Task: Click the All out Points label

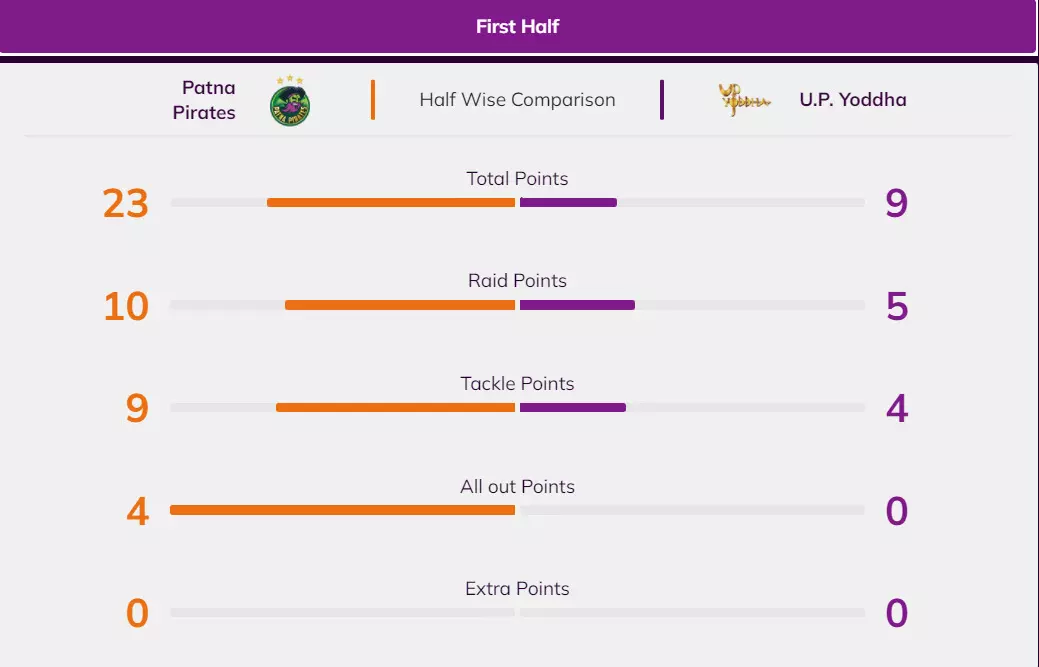Action: coord(517,487)
